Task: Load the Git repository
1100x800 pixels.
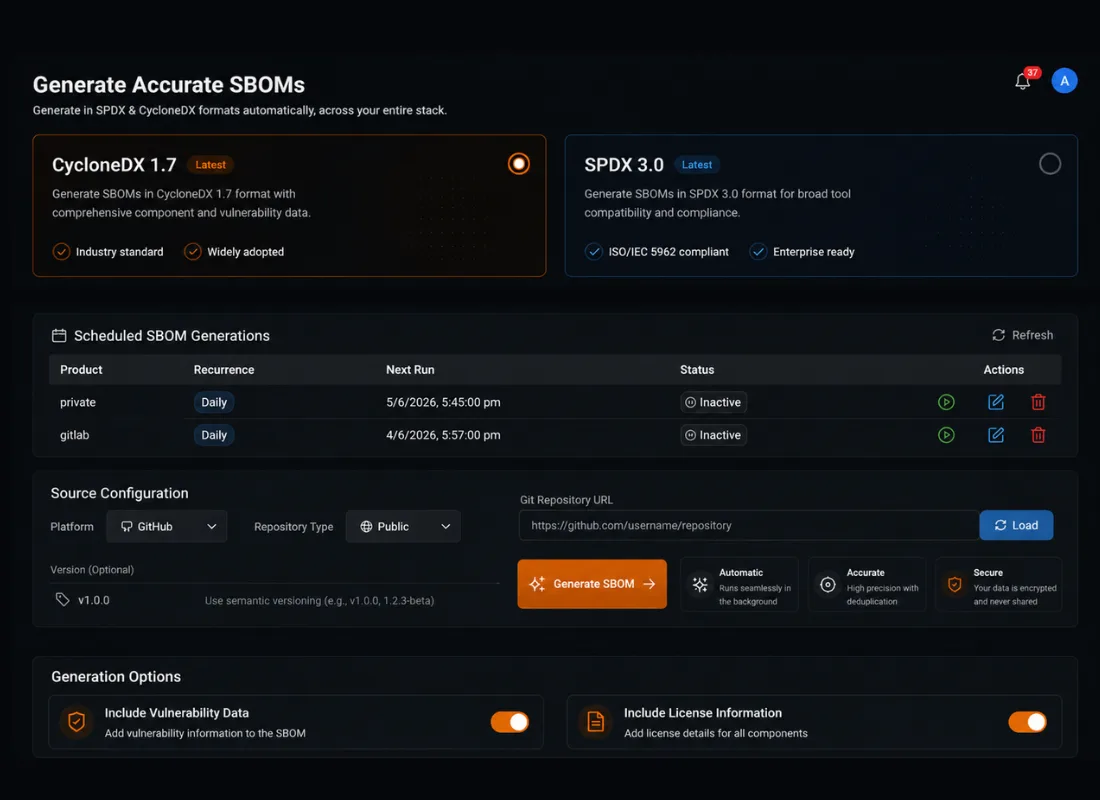Action: tap(1016, 525)
